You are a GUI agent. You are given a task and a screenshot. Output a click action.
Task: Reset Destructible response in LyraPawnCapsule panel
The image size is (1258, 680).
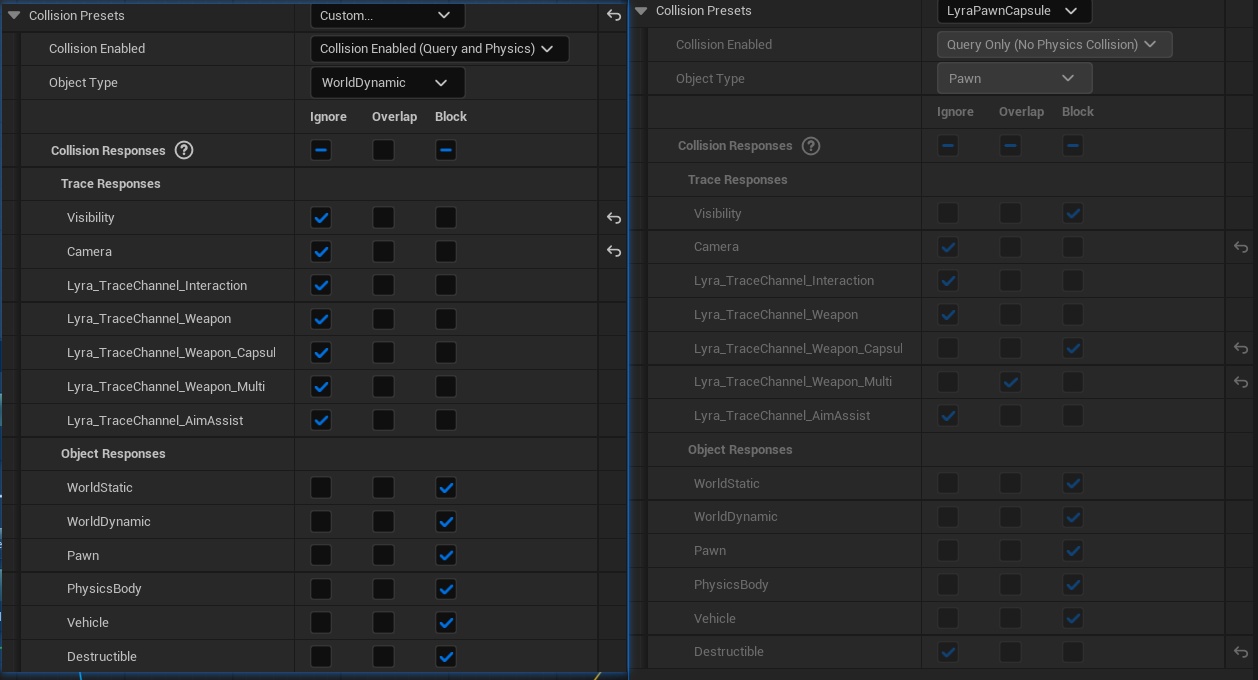pos(1240,652)
